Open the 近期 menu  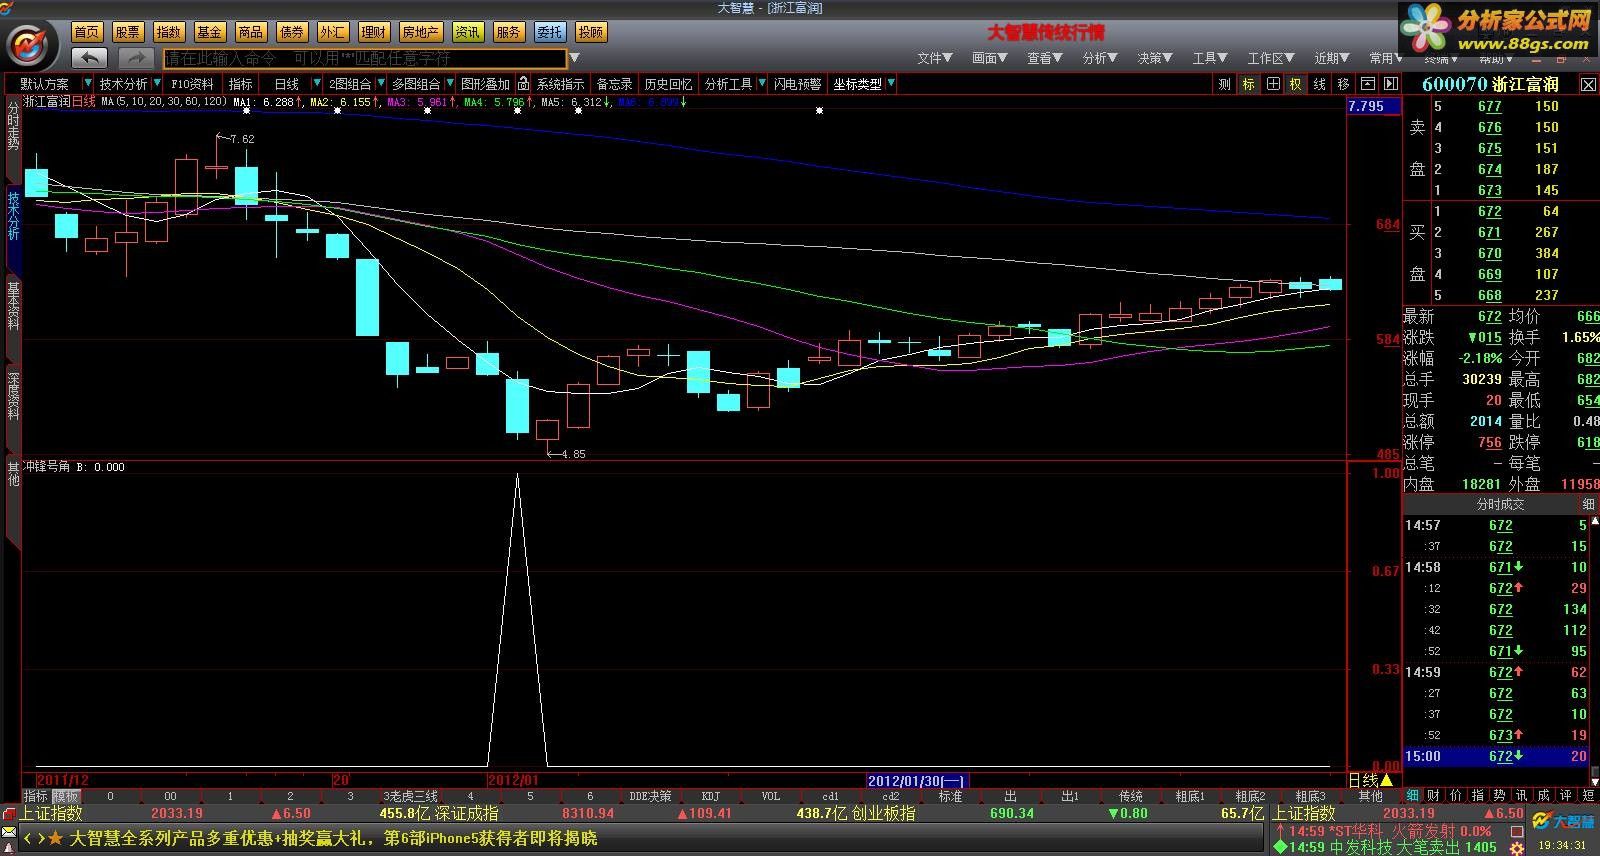[x=1332, y=58]
